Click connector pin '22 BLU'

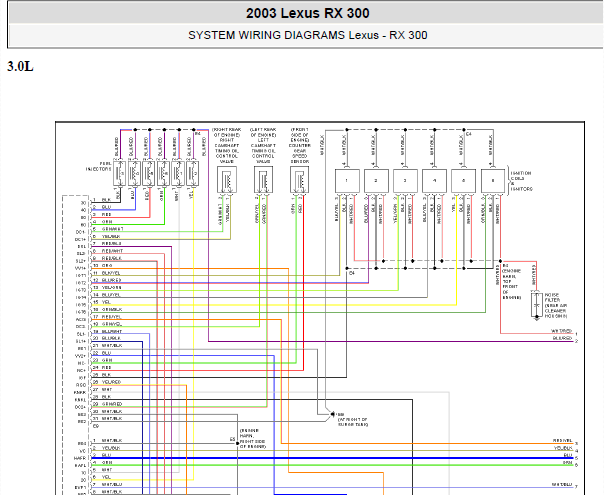pyautogui.click(x=102, y=353)
